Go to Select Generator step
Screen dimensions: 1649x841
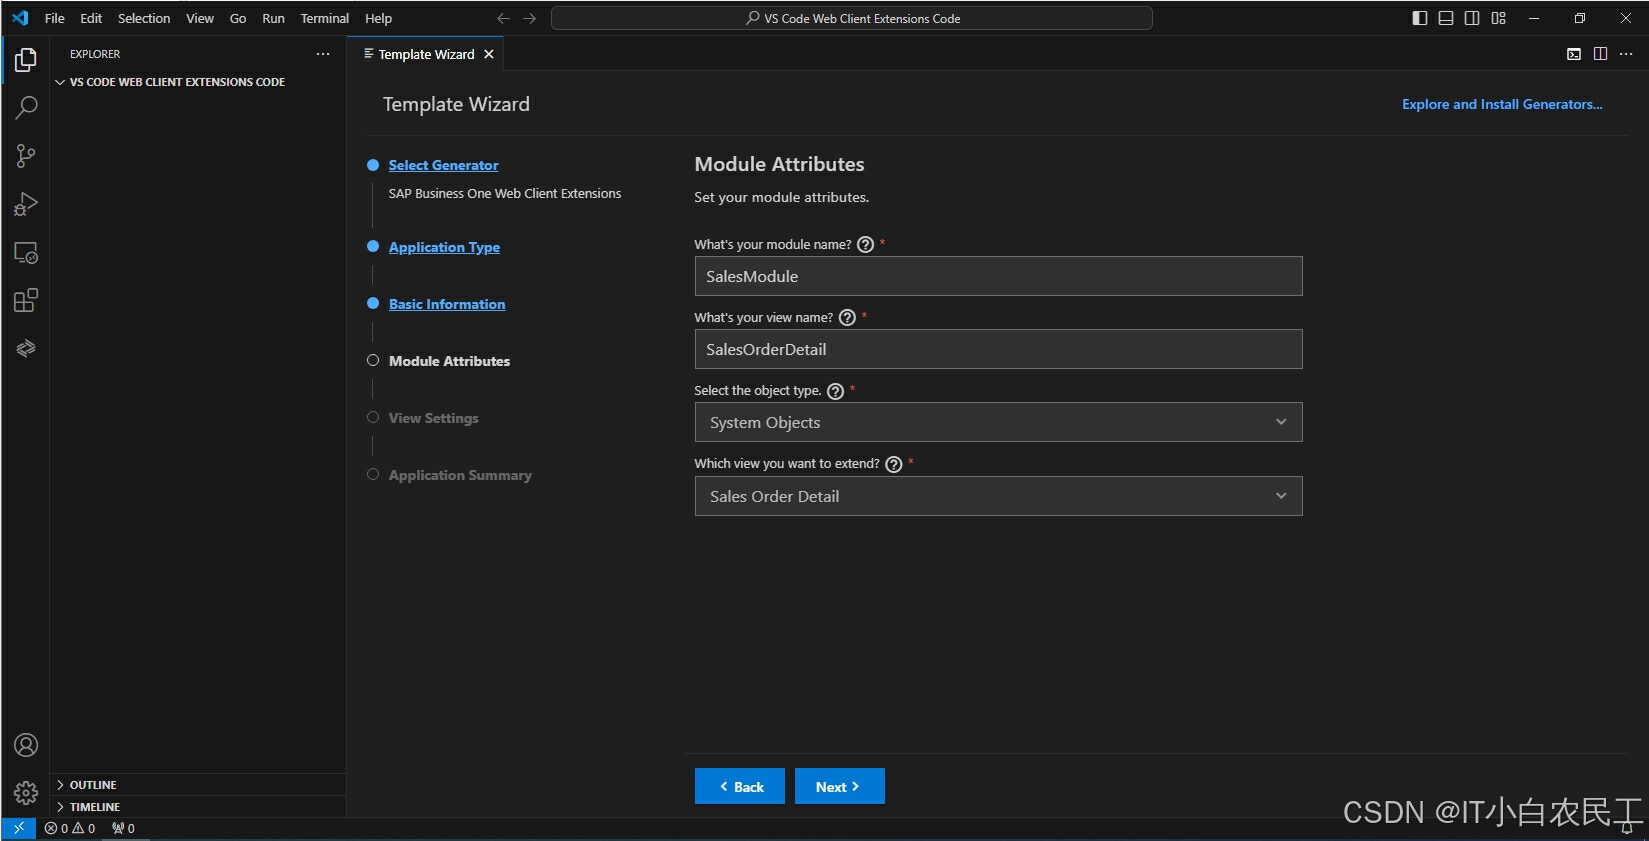[443, 165]
